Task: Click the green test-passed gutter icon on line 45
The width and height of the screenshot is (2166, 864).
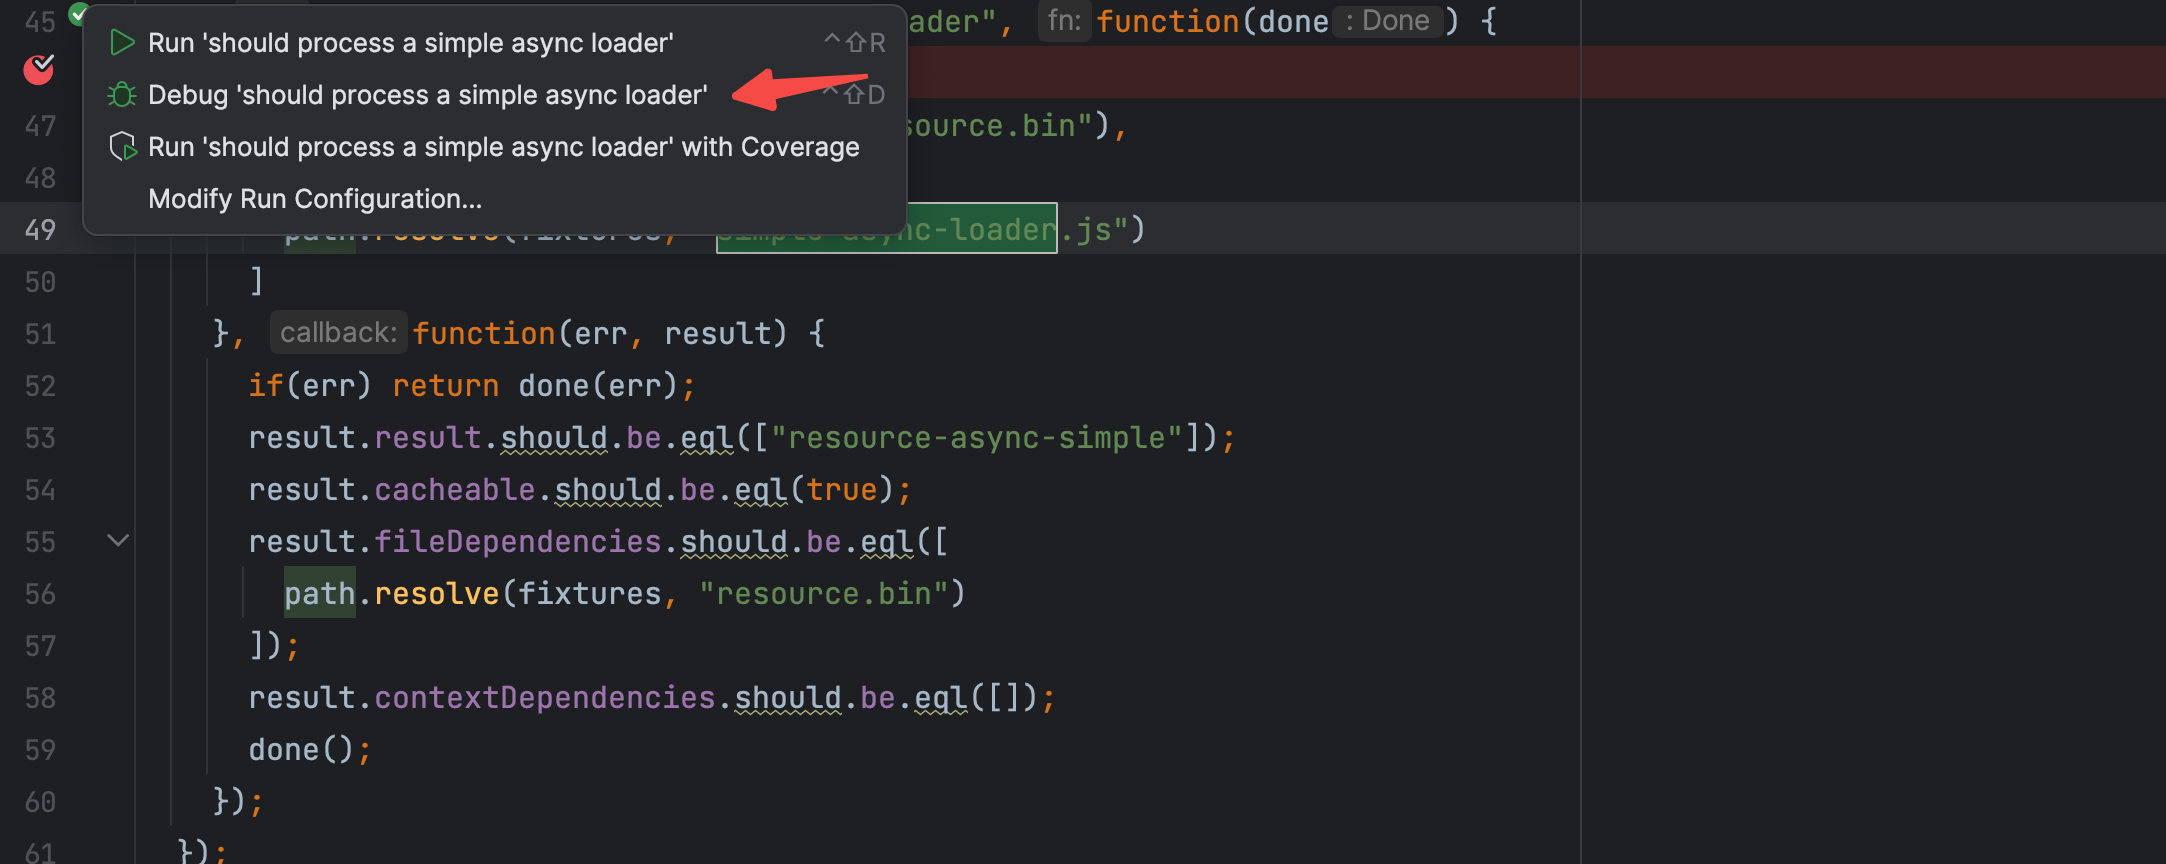Action: click(x=78, y=14)
